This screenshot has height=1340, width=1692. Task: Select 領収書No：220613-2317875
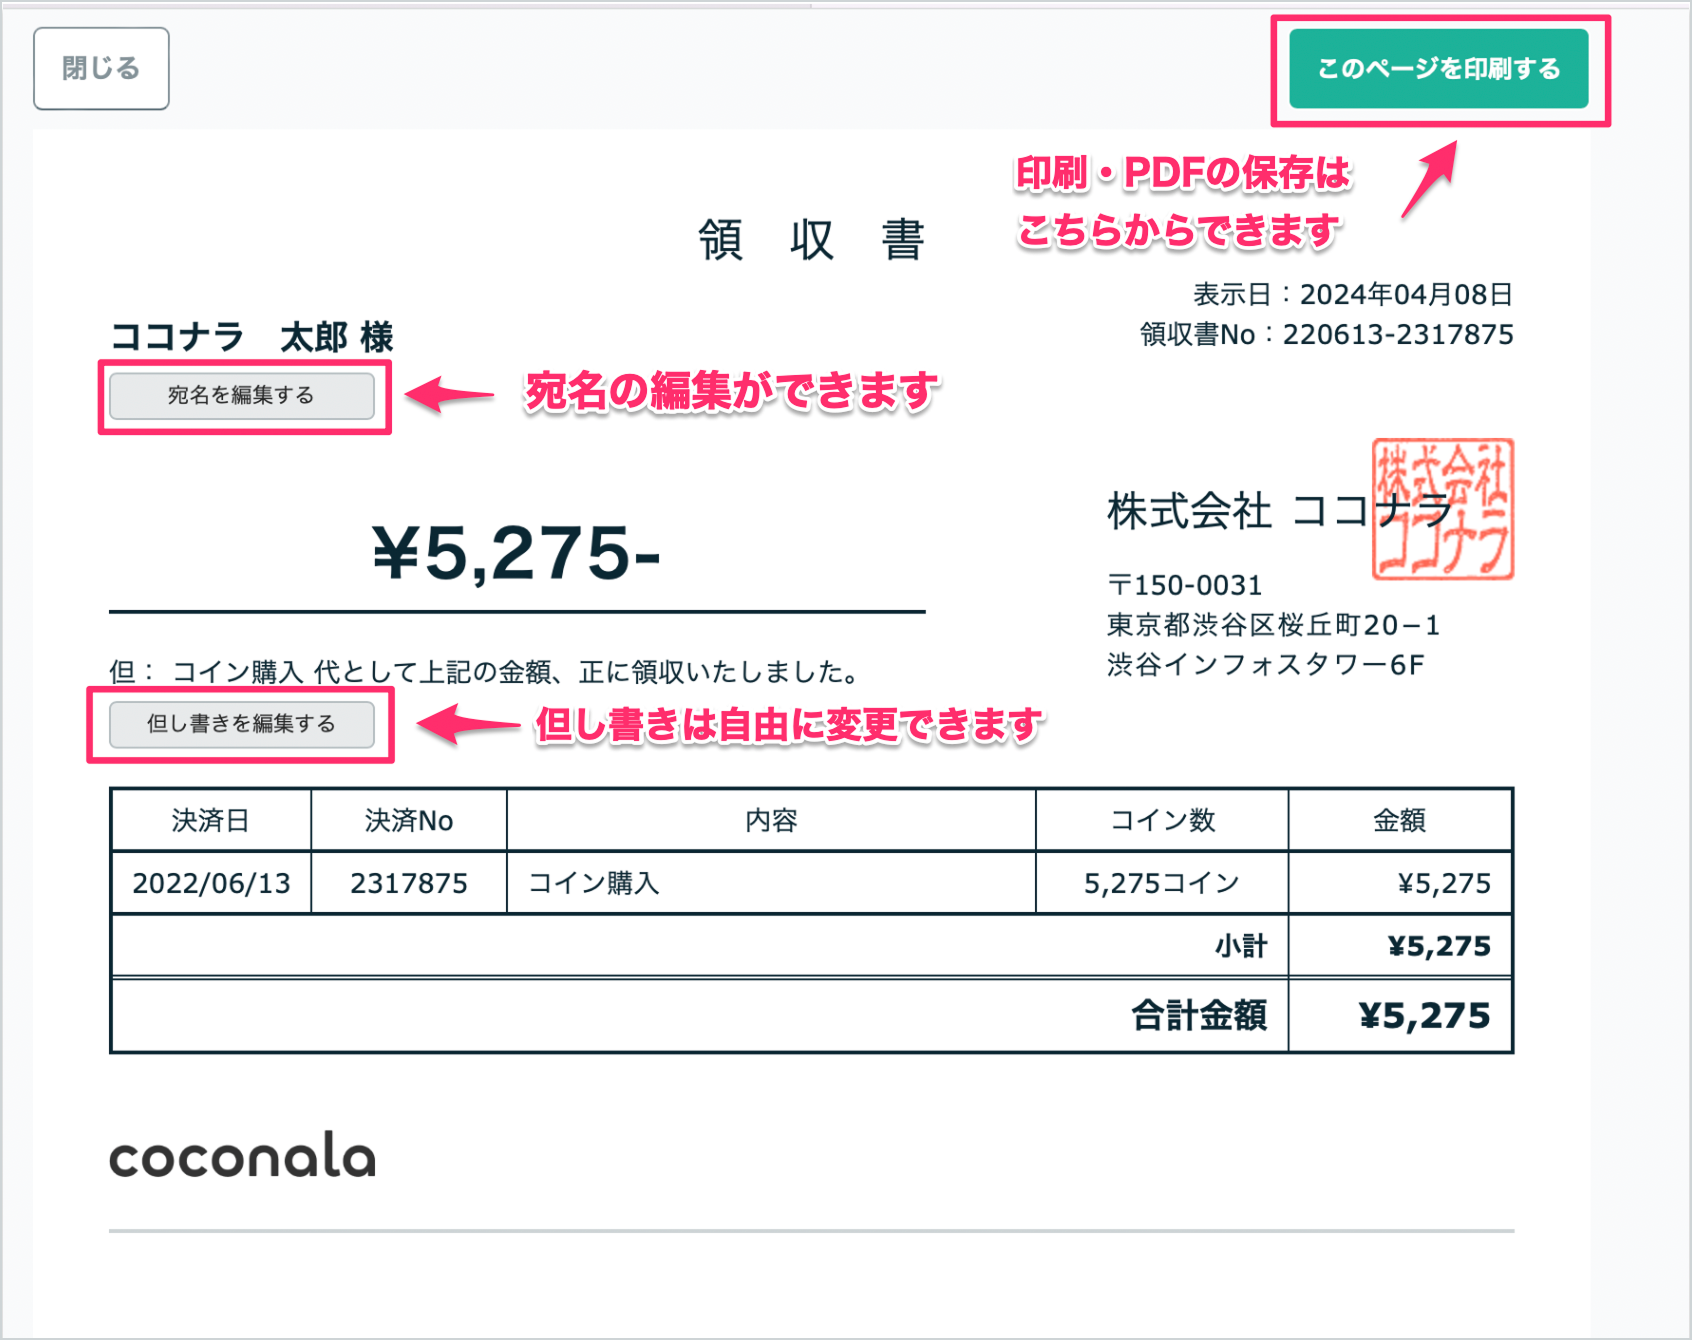[x=1326, y=334]
